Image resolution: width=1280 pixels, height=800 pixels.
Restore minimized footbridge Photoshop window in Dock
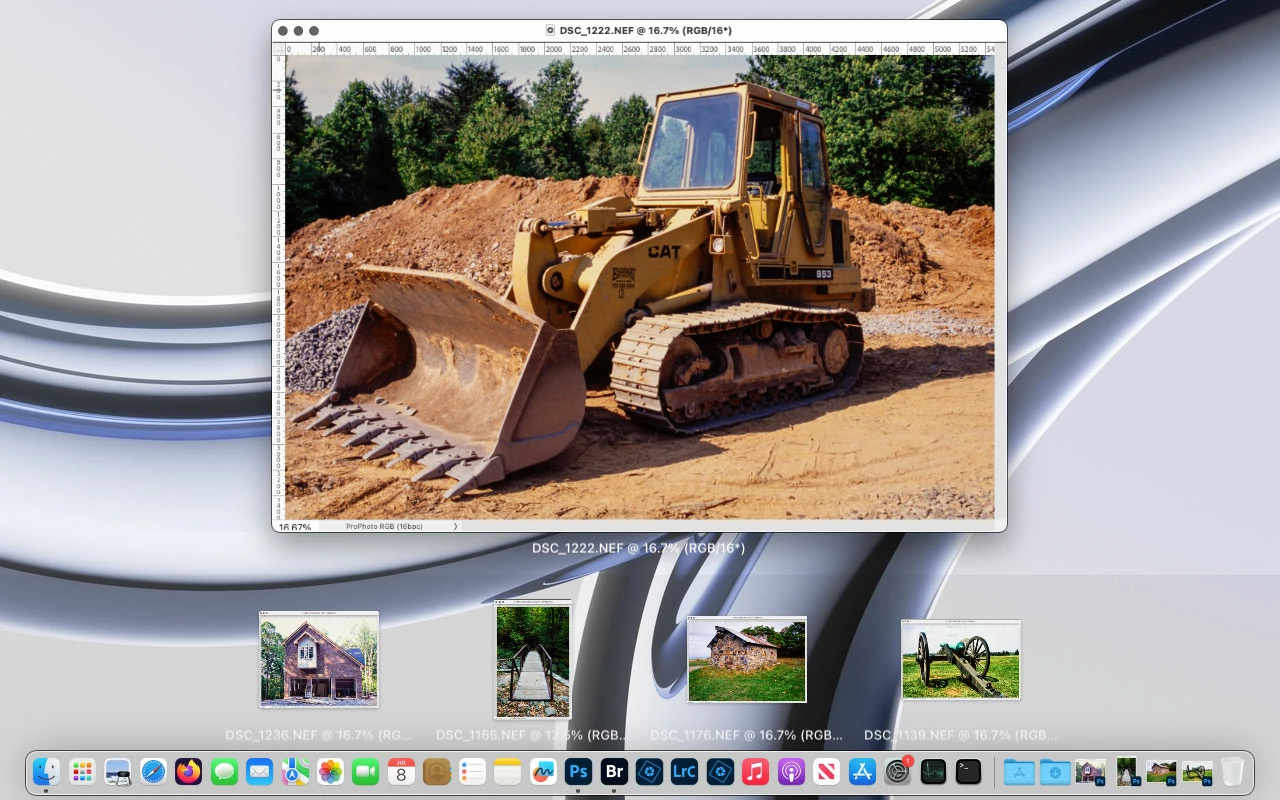pos(1126,772)
